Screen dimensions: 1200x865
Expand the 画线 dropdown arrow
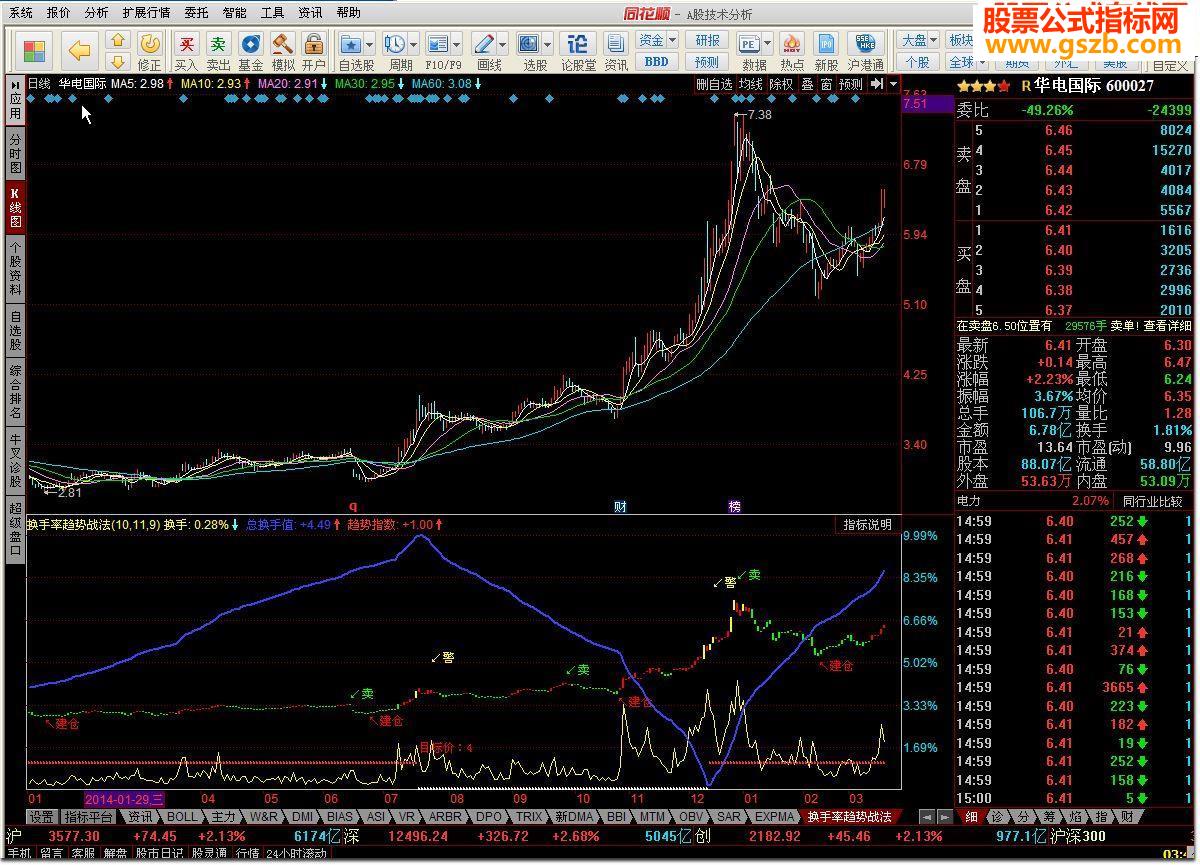[x=502, y=45]
